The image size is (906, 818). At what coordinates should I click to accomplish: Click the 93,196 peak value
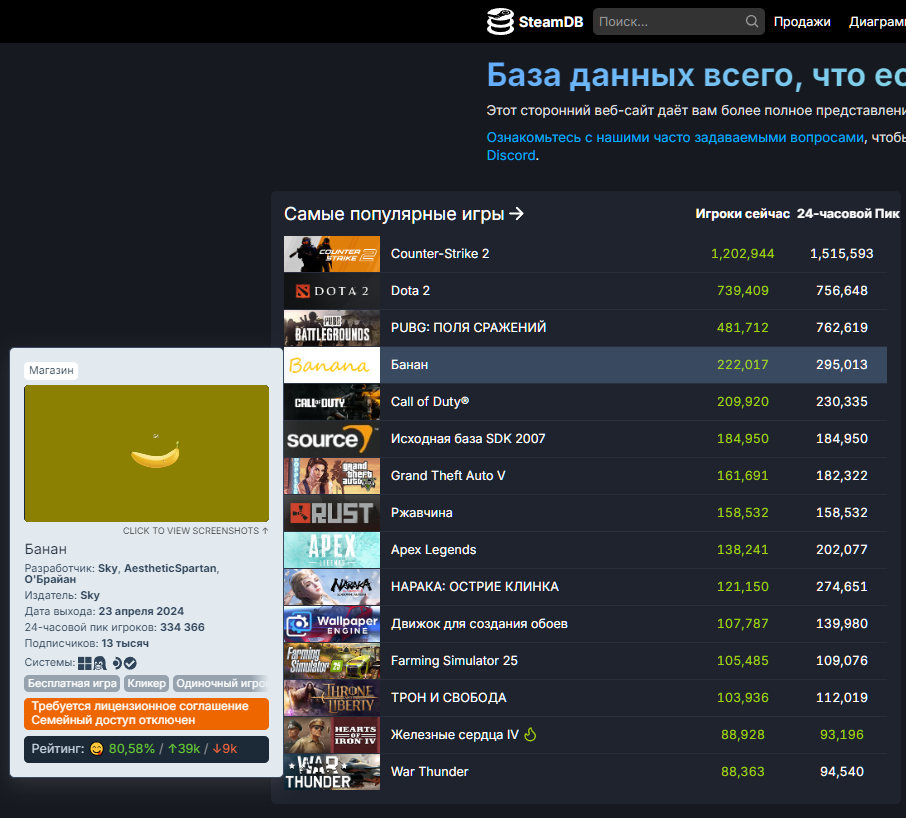842,734
